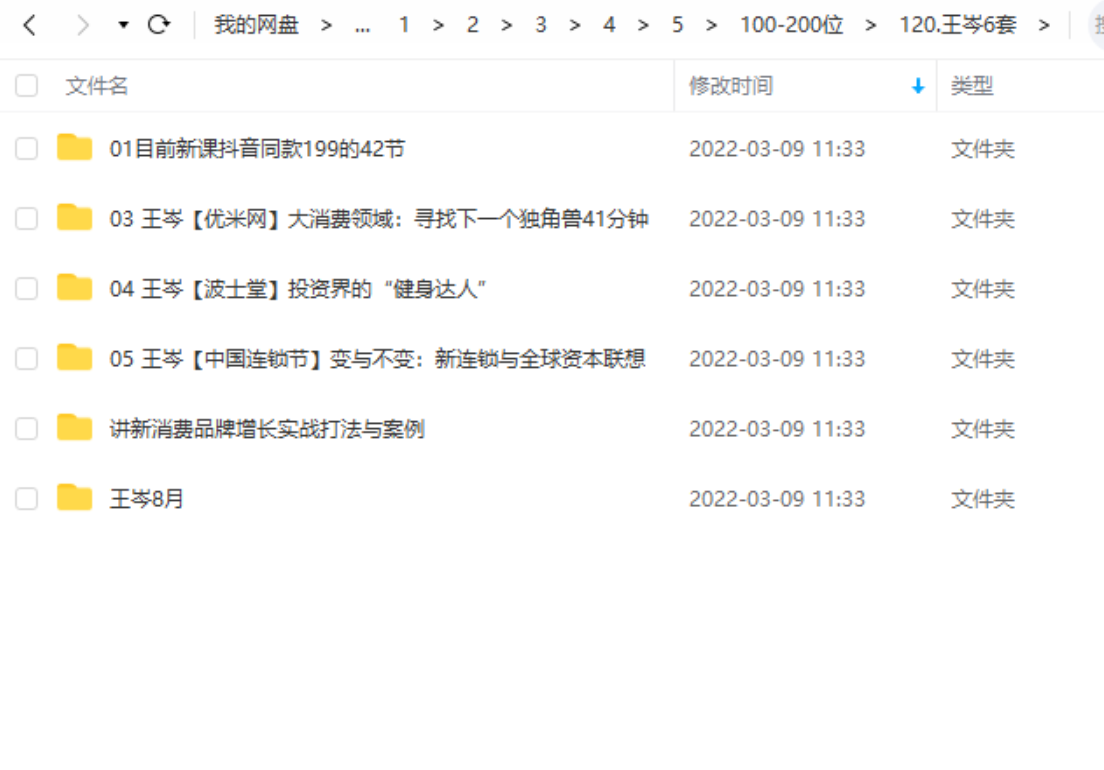Check the box for the 04 王岑【波士堂】 folder
The width and height of the screenshot is (1104, 770).
click(27, 289)
